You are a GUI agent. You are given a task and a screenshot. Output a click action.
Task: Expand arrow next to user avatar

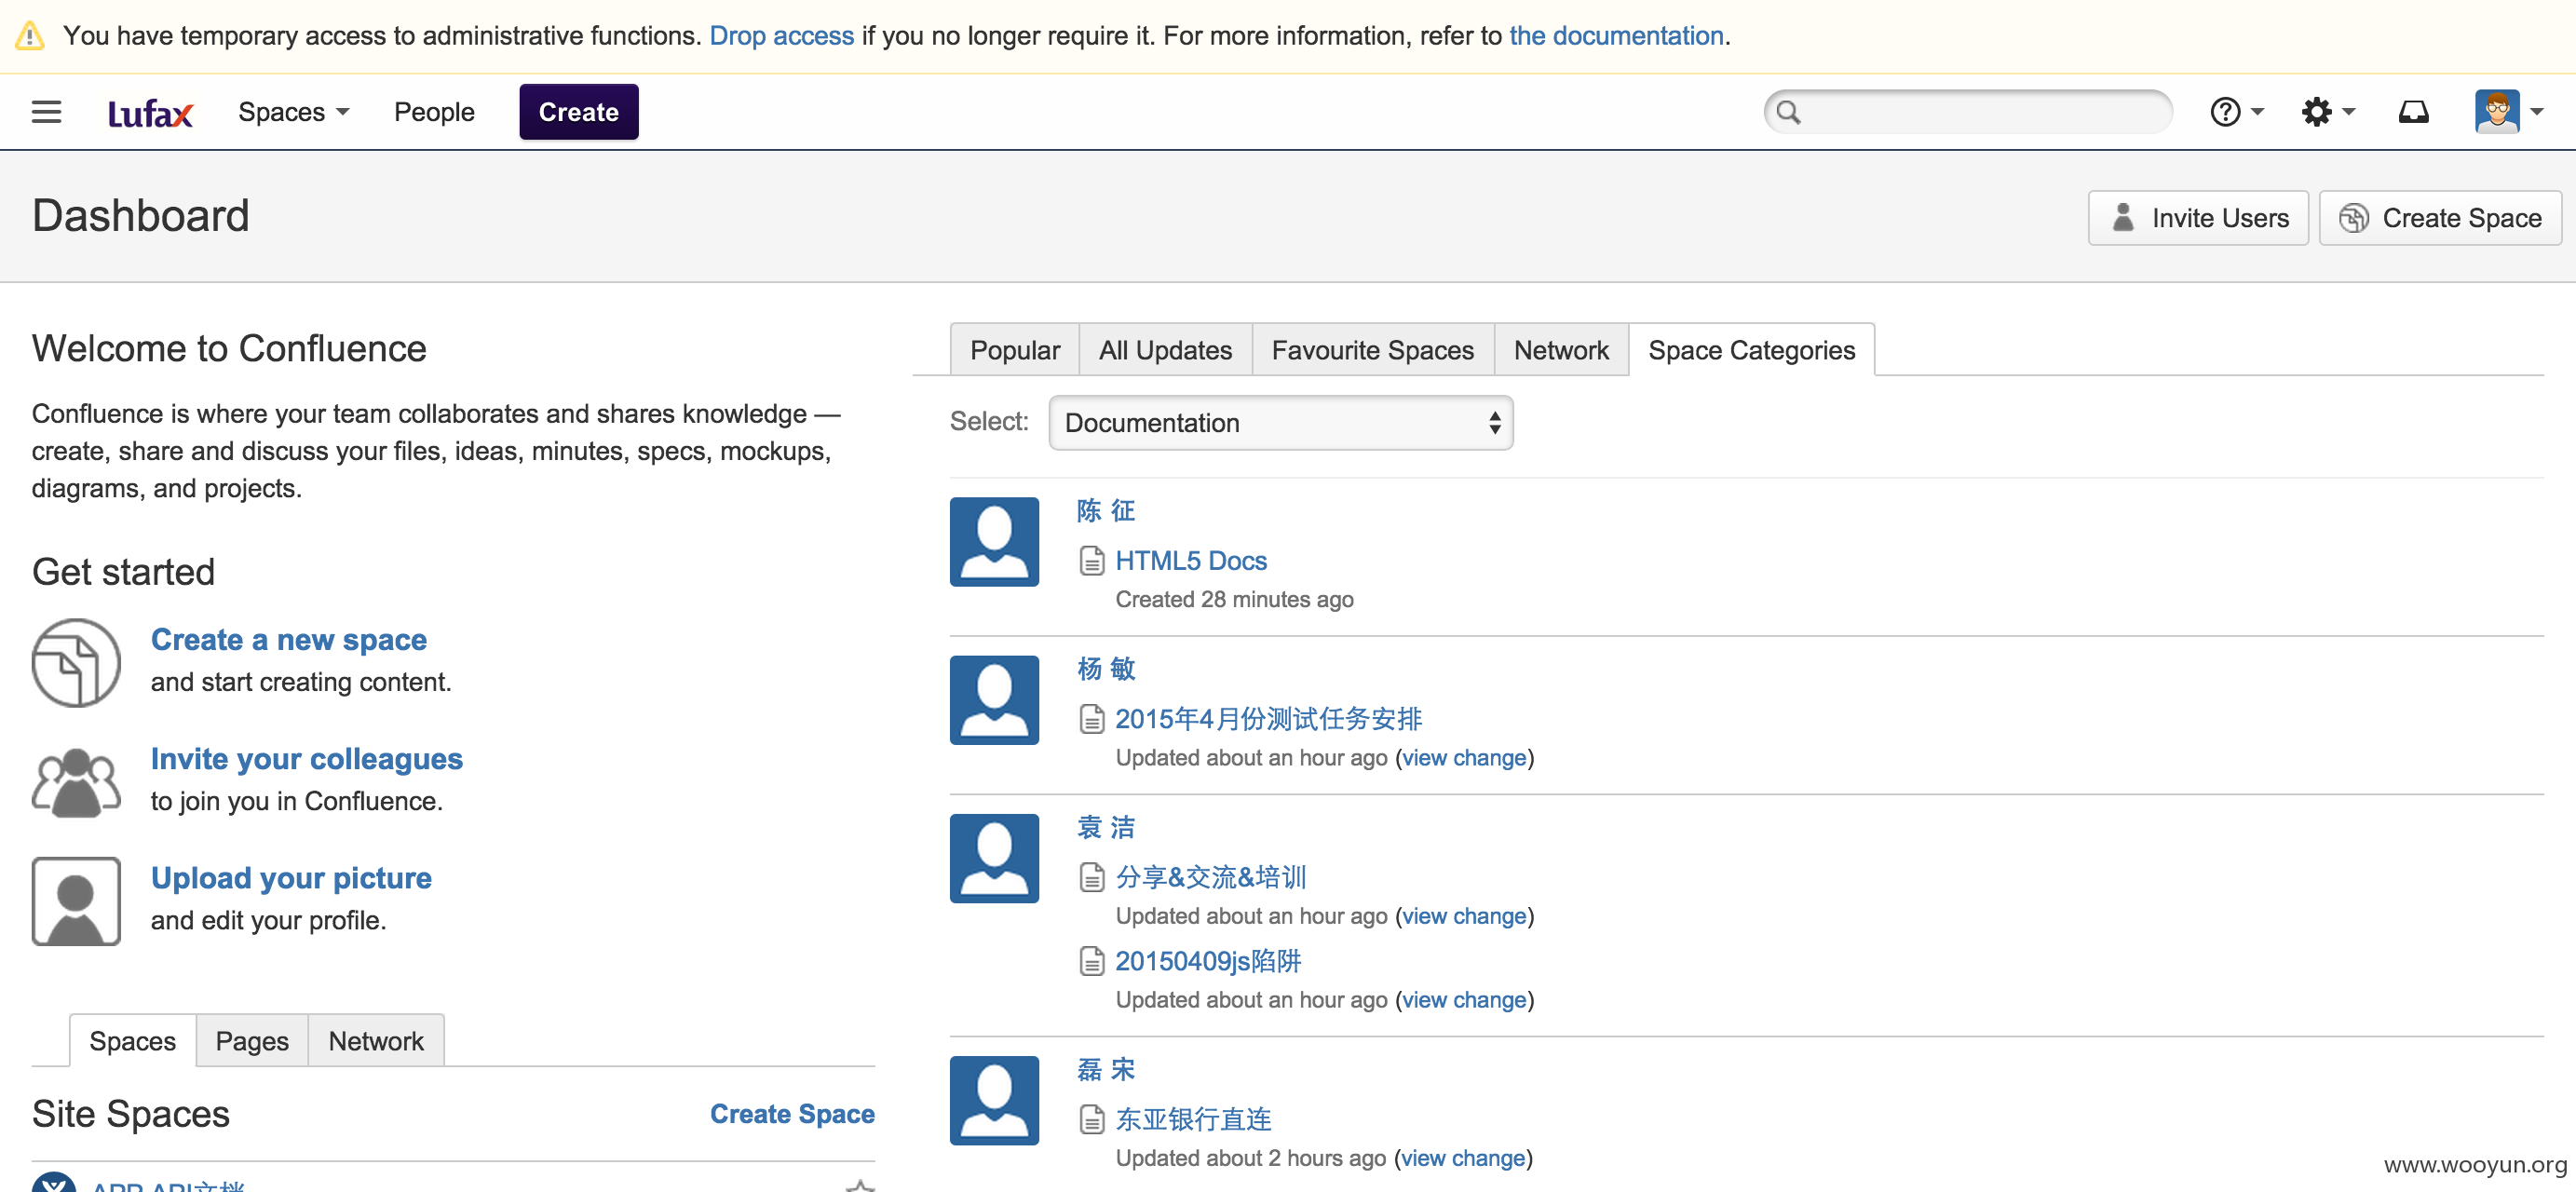click(2537, 112)
